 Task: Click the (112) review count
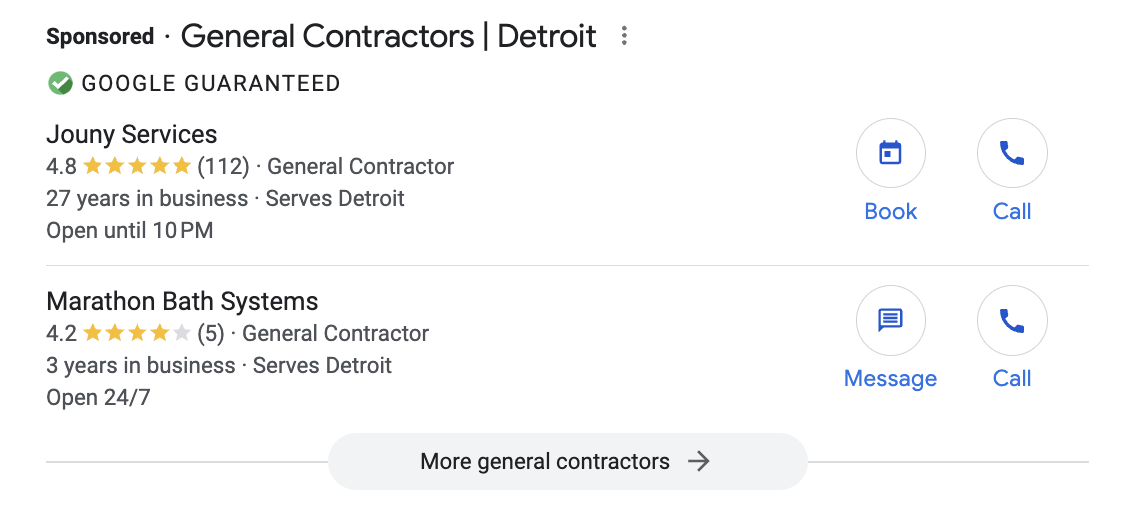(x=223, y=167)
